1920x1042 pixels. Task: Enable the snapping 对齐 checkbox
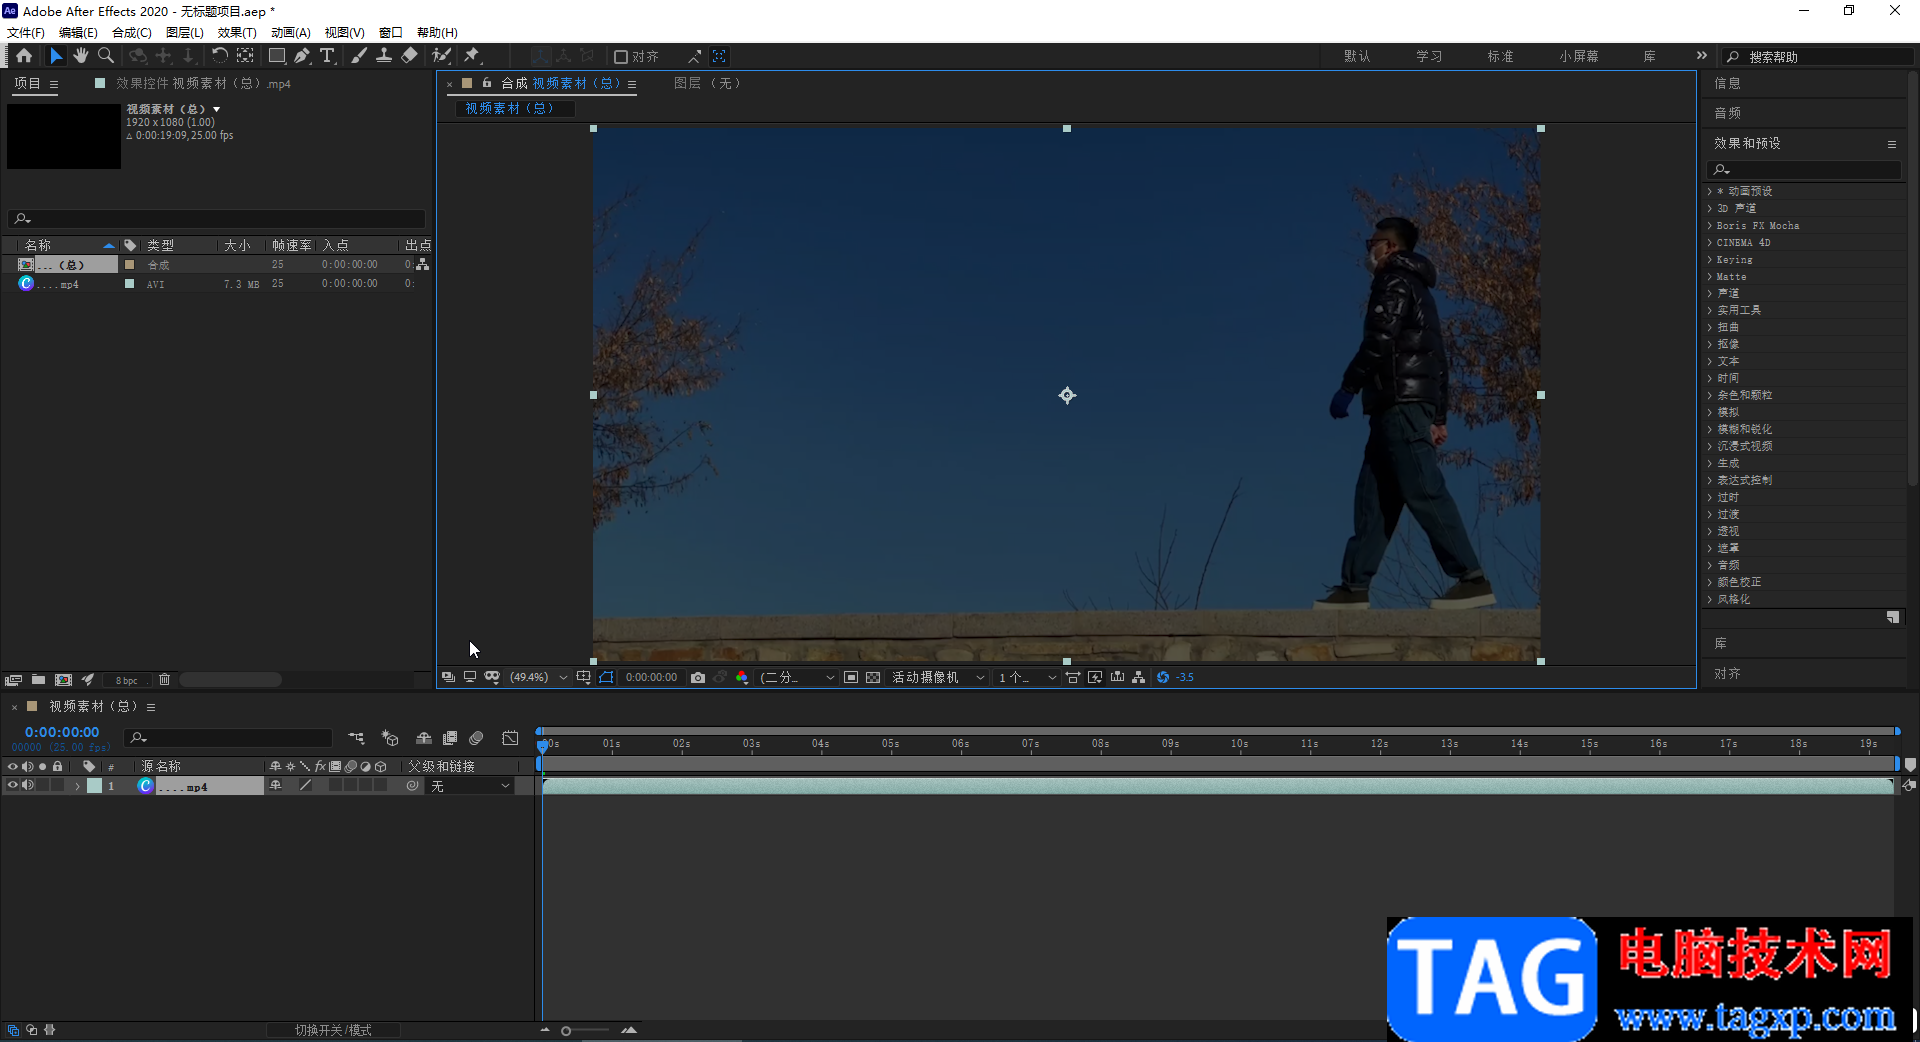click(x=620, y=57)
